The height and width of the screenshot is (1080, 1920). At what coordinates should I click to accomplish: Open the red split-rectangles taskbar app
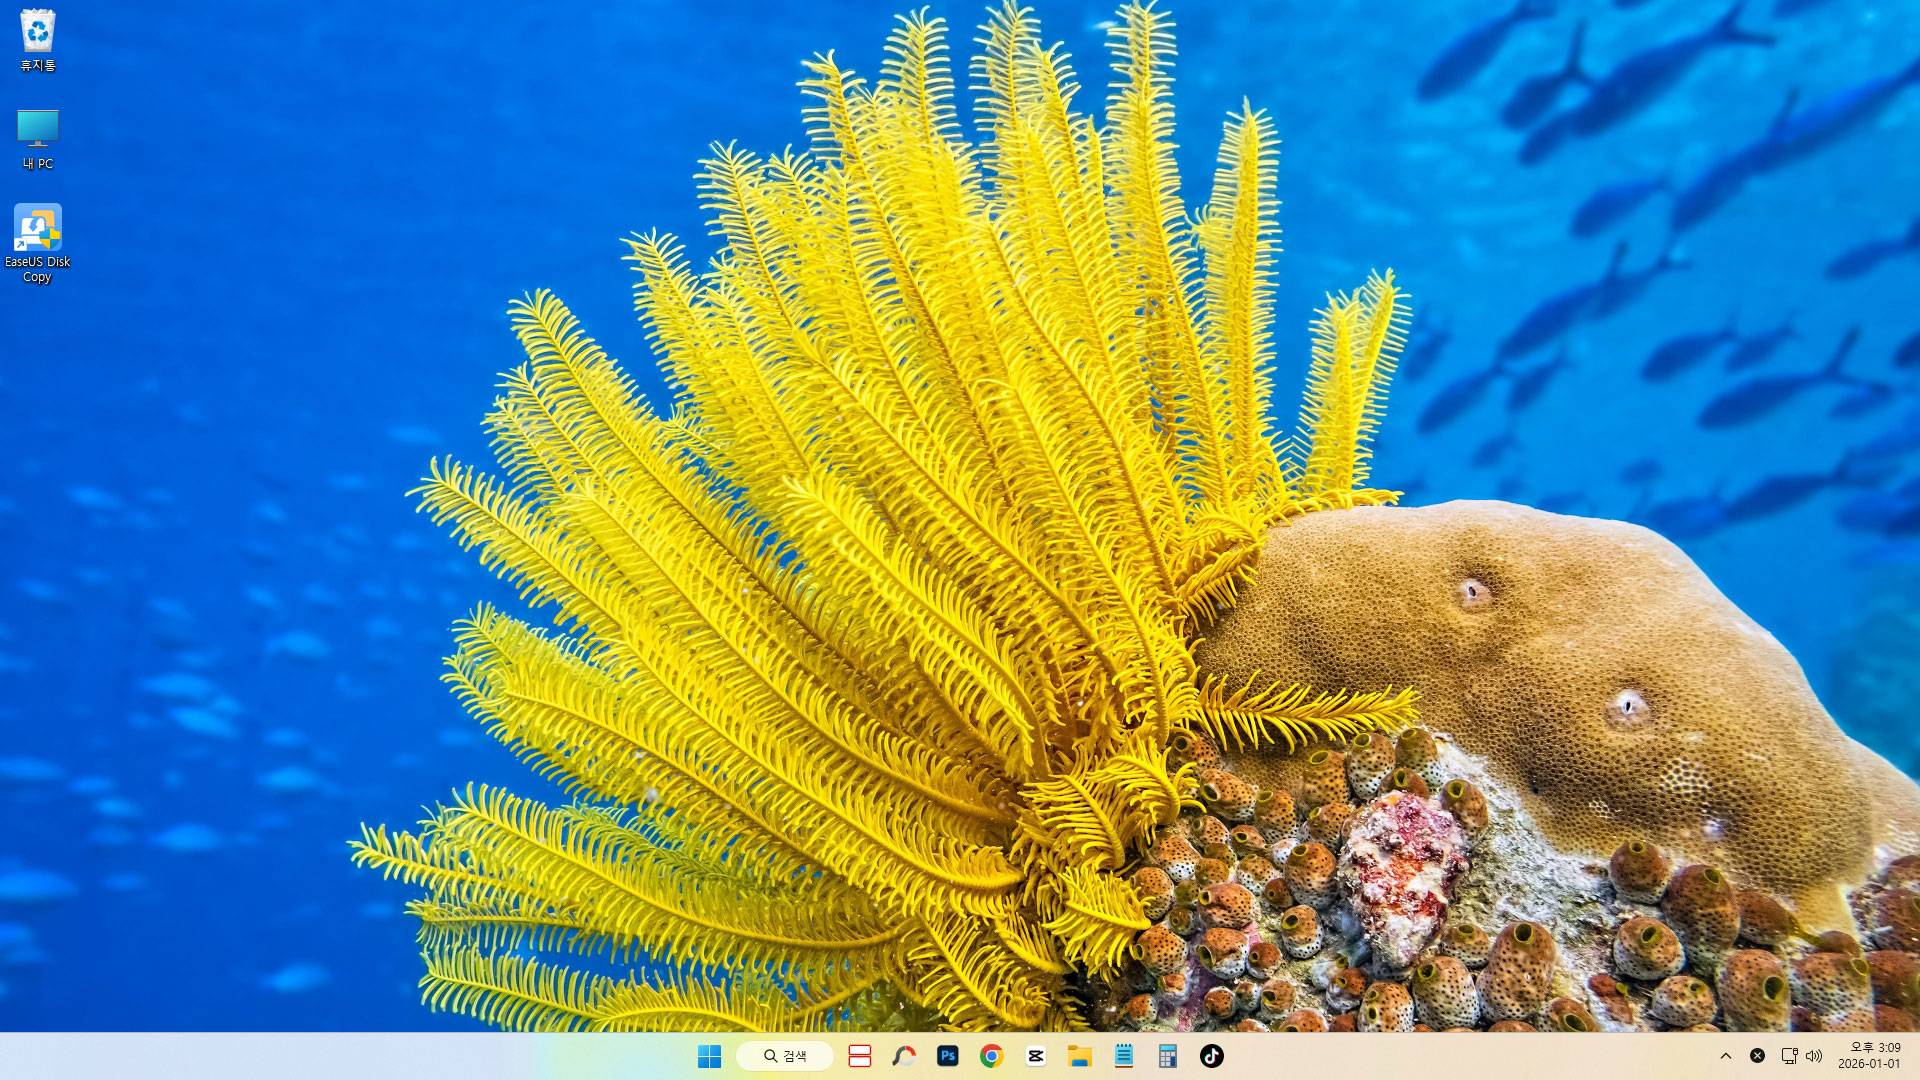[x=860, y=1056]
